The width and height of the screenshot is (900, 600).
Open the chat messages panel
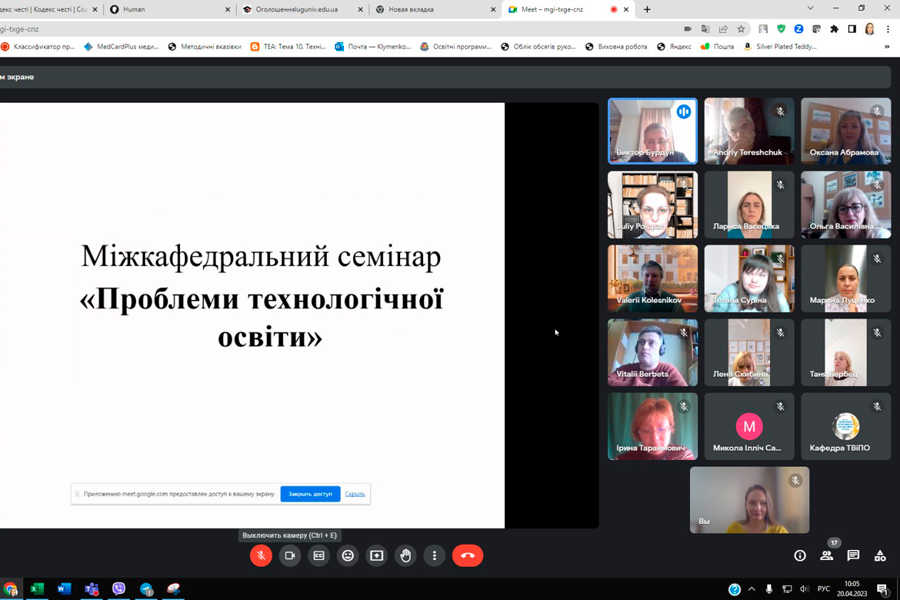(x=853, y=556)
